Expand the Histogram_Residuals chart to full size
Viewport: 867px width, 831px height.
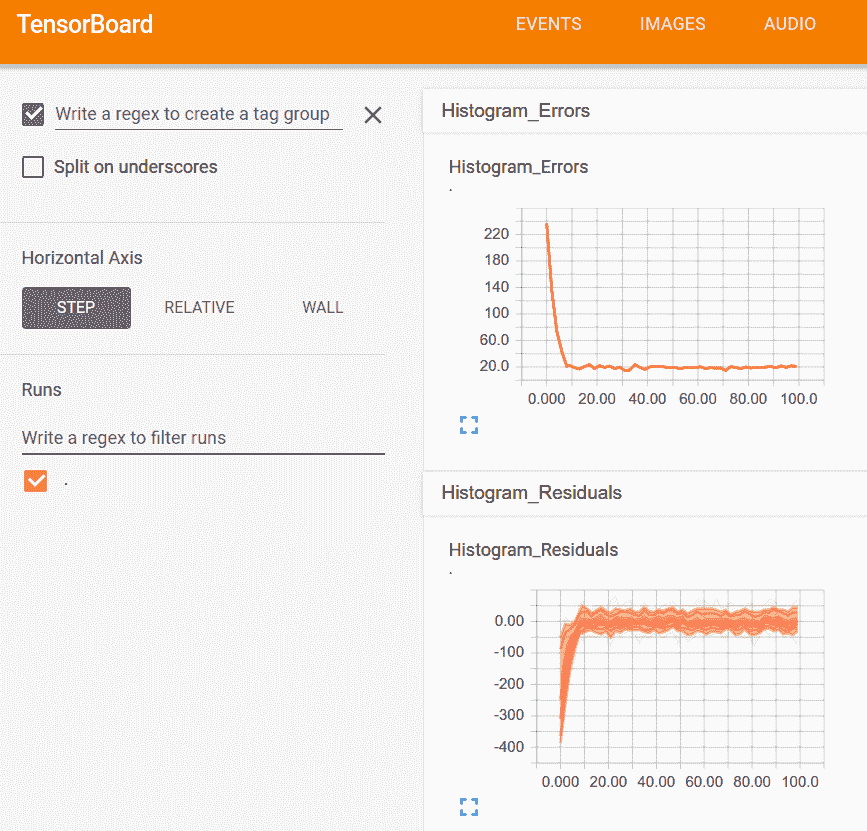pos(469,807)
